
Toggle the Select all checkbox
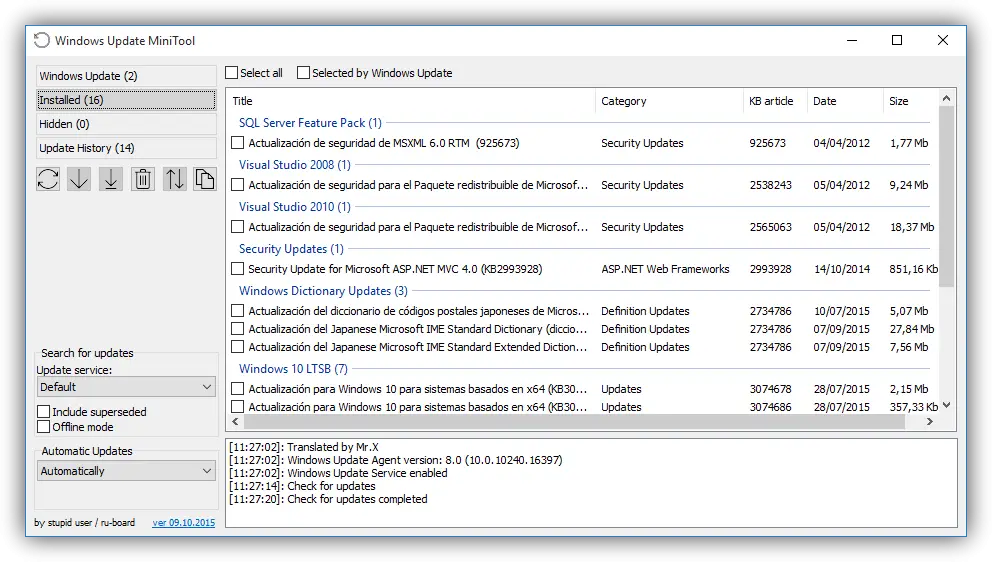coord(232,73)
